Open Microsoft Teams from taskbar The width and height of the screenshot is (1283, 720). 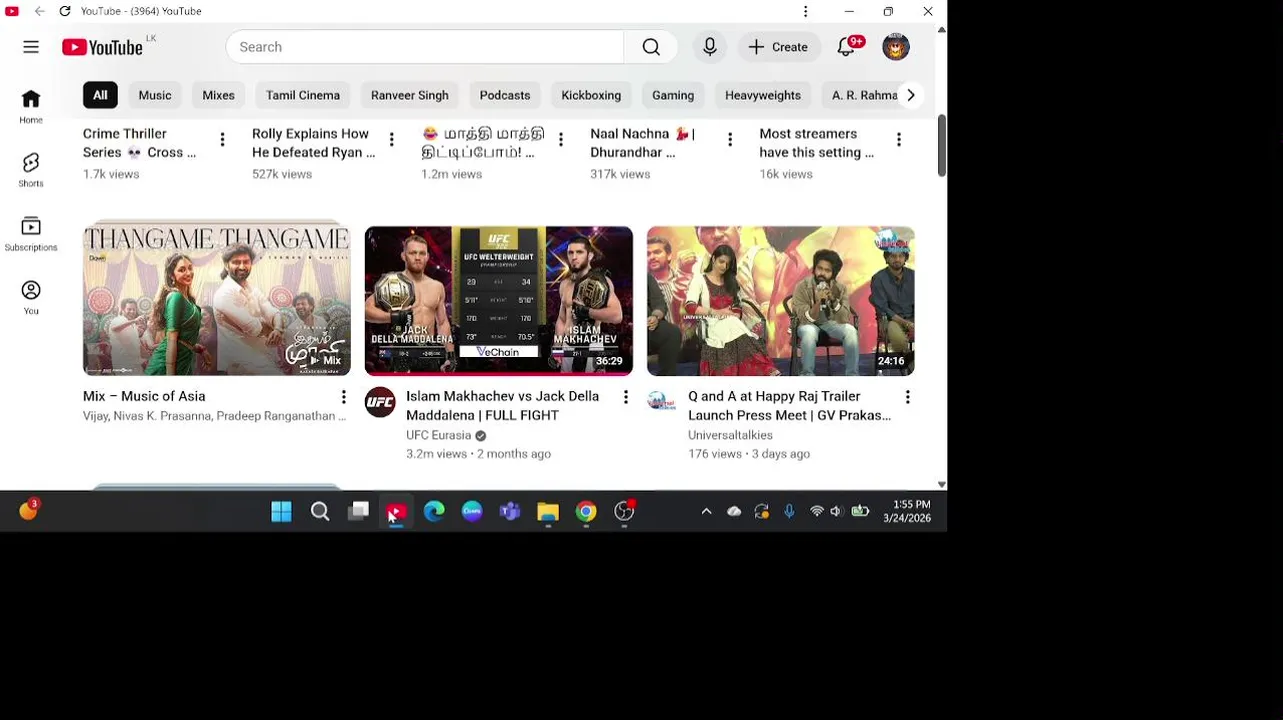point(510,512)
